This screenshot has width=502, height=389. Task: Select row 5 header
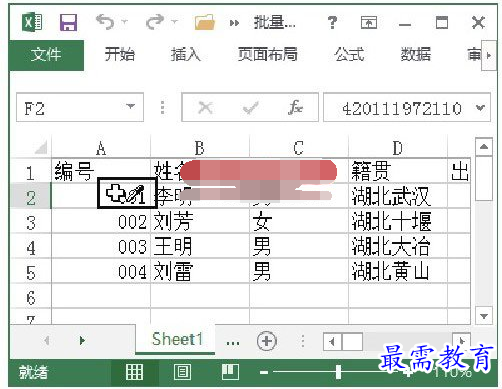[x=31, y=272]
